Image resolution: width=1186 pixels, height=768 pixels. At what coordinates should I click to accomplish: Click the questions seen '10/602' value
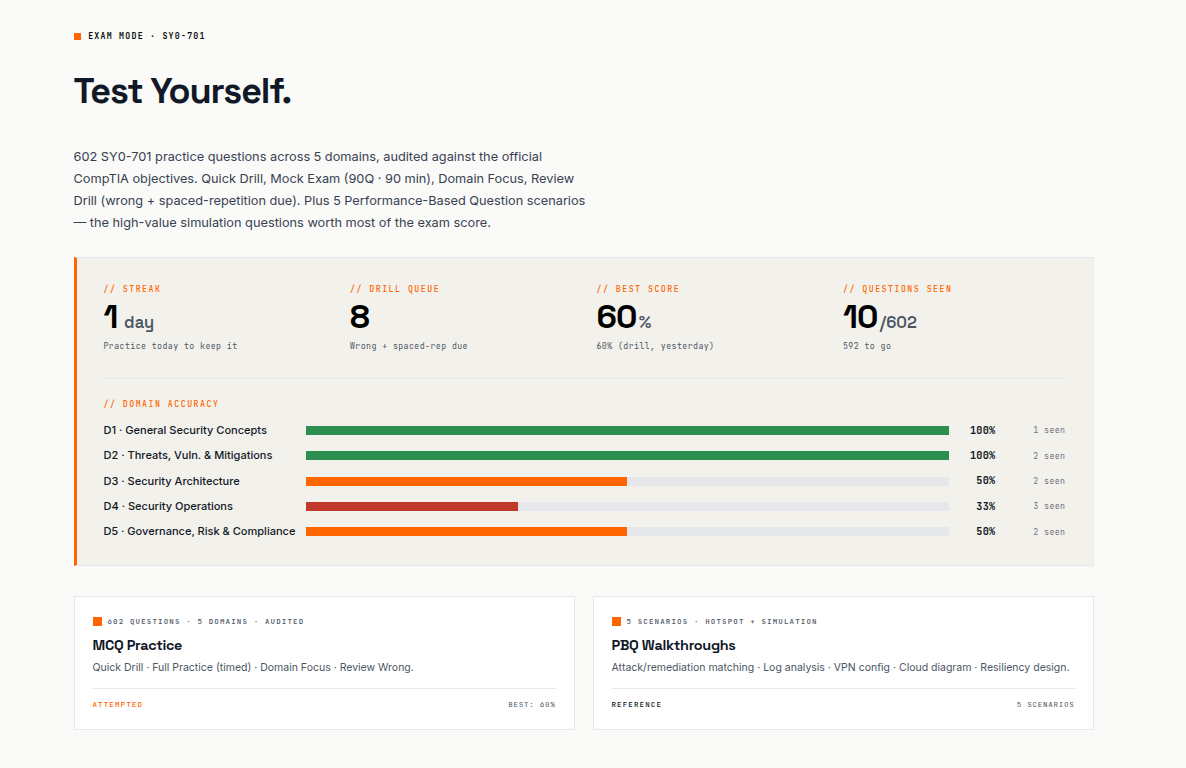pos(880,318)
